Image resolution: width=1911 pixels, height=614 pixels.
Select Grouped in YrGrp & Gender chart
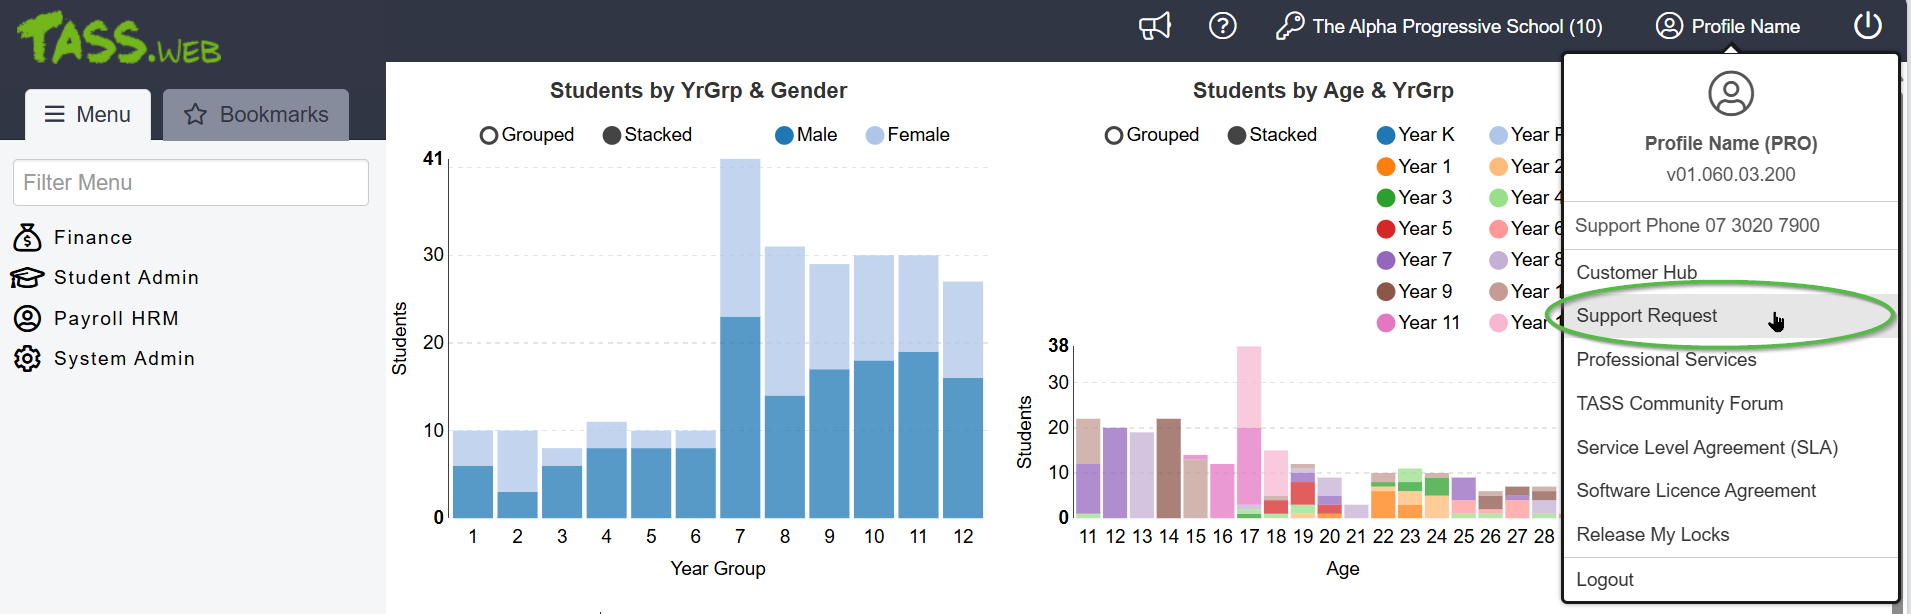(489, 135)
